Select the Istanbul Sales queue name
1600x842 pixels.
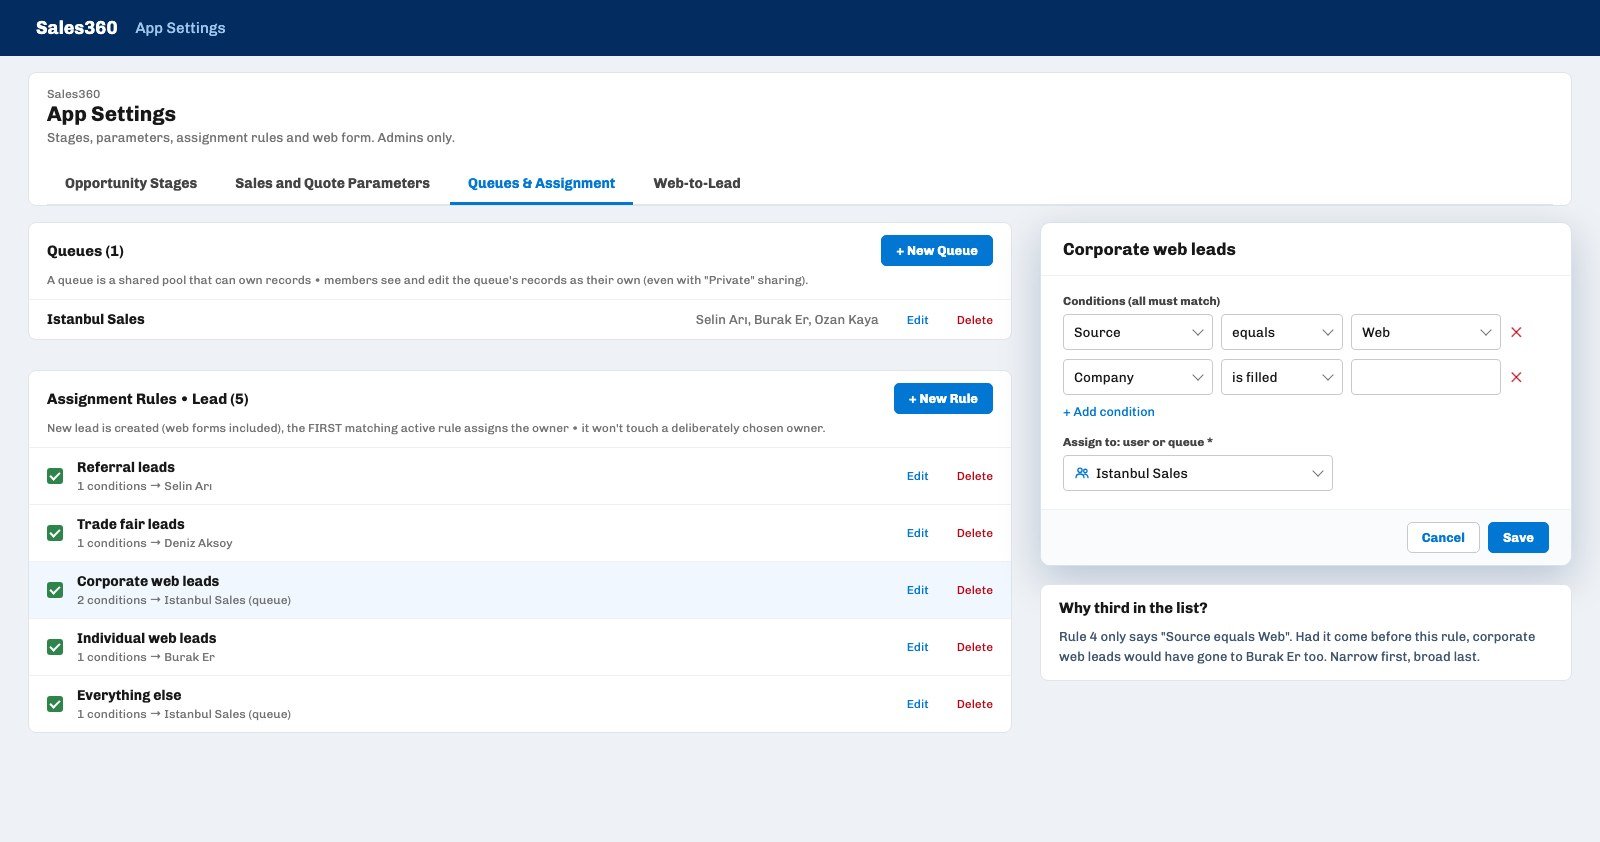(96, 319)
